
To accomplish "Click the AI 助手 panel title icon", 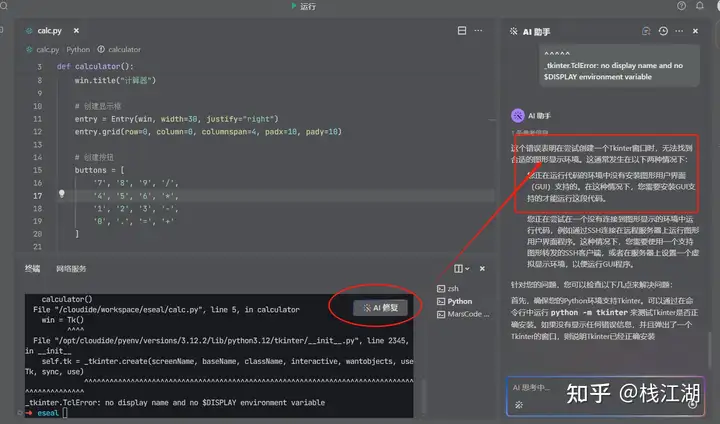I will [513, 31].
